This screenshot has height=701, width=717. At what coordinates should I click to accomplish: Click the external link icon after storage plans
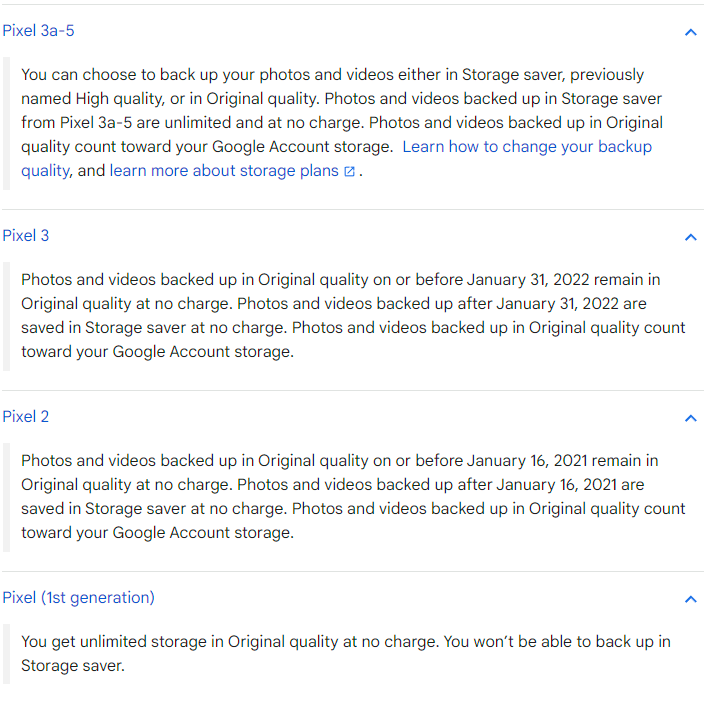click(349, 171)
